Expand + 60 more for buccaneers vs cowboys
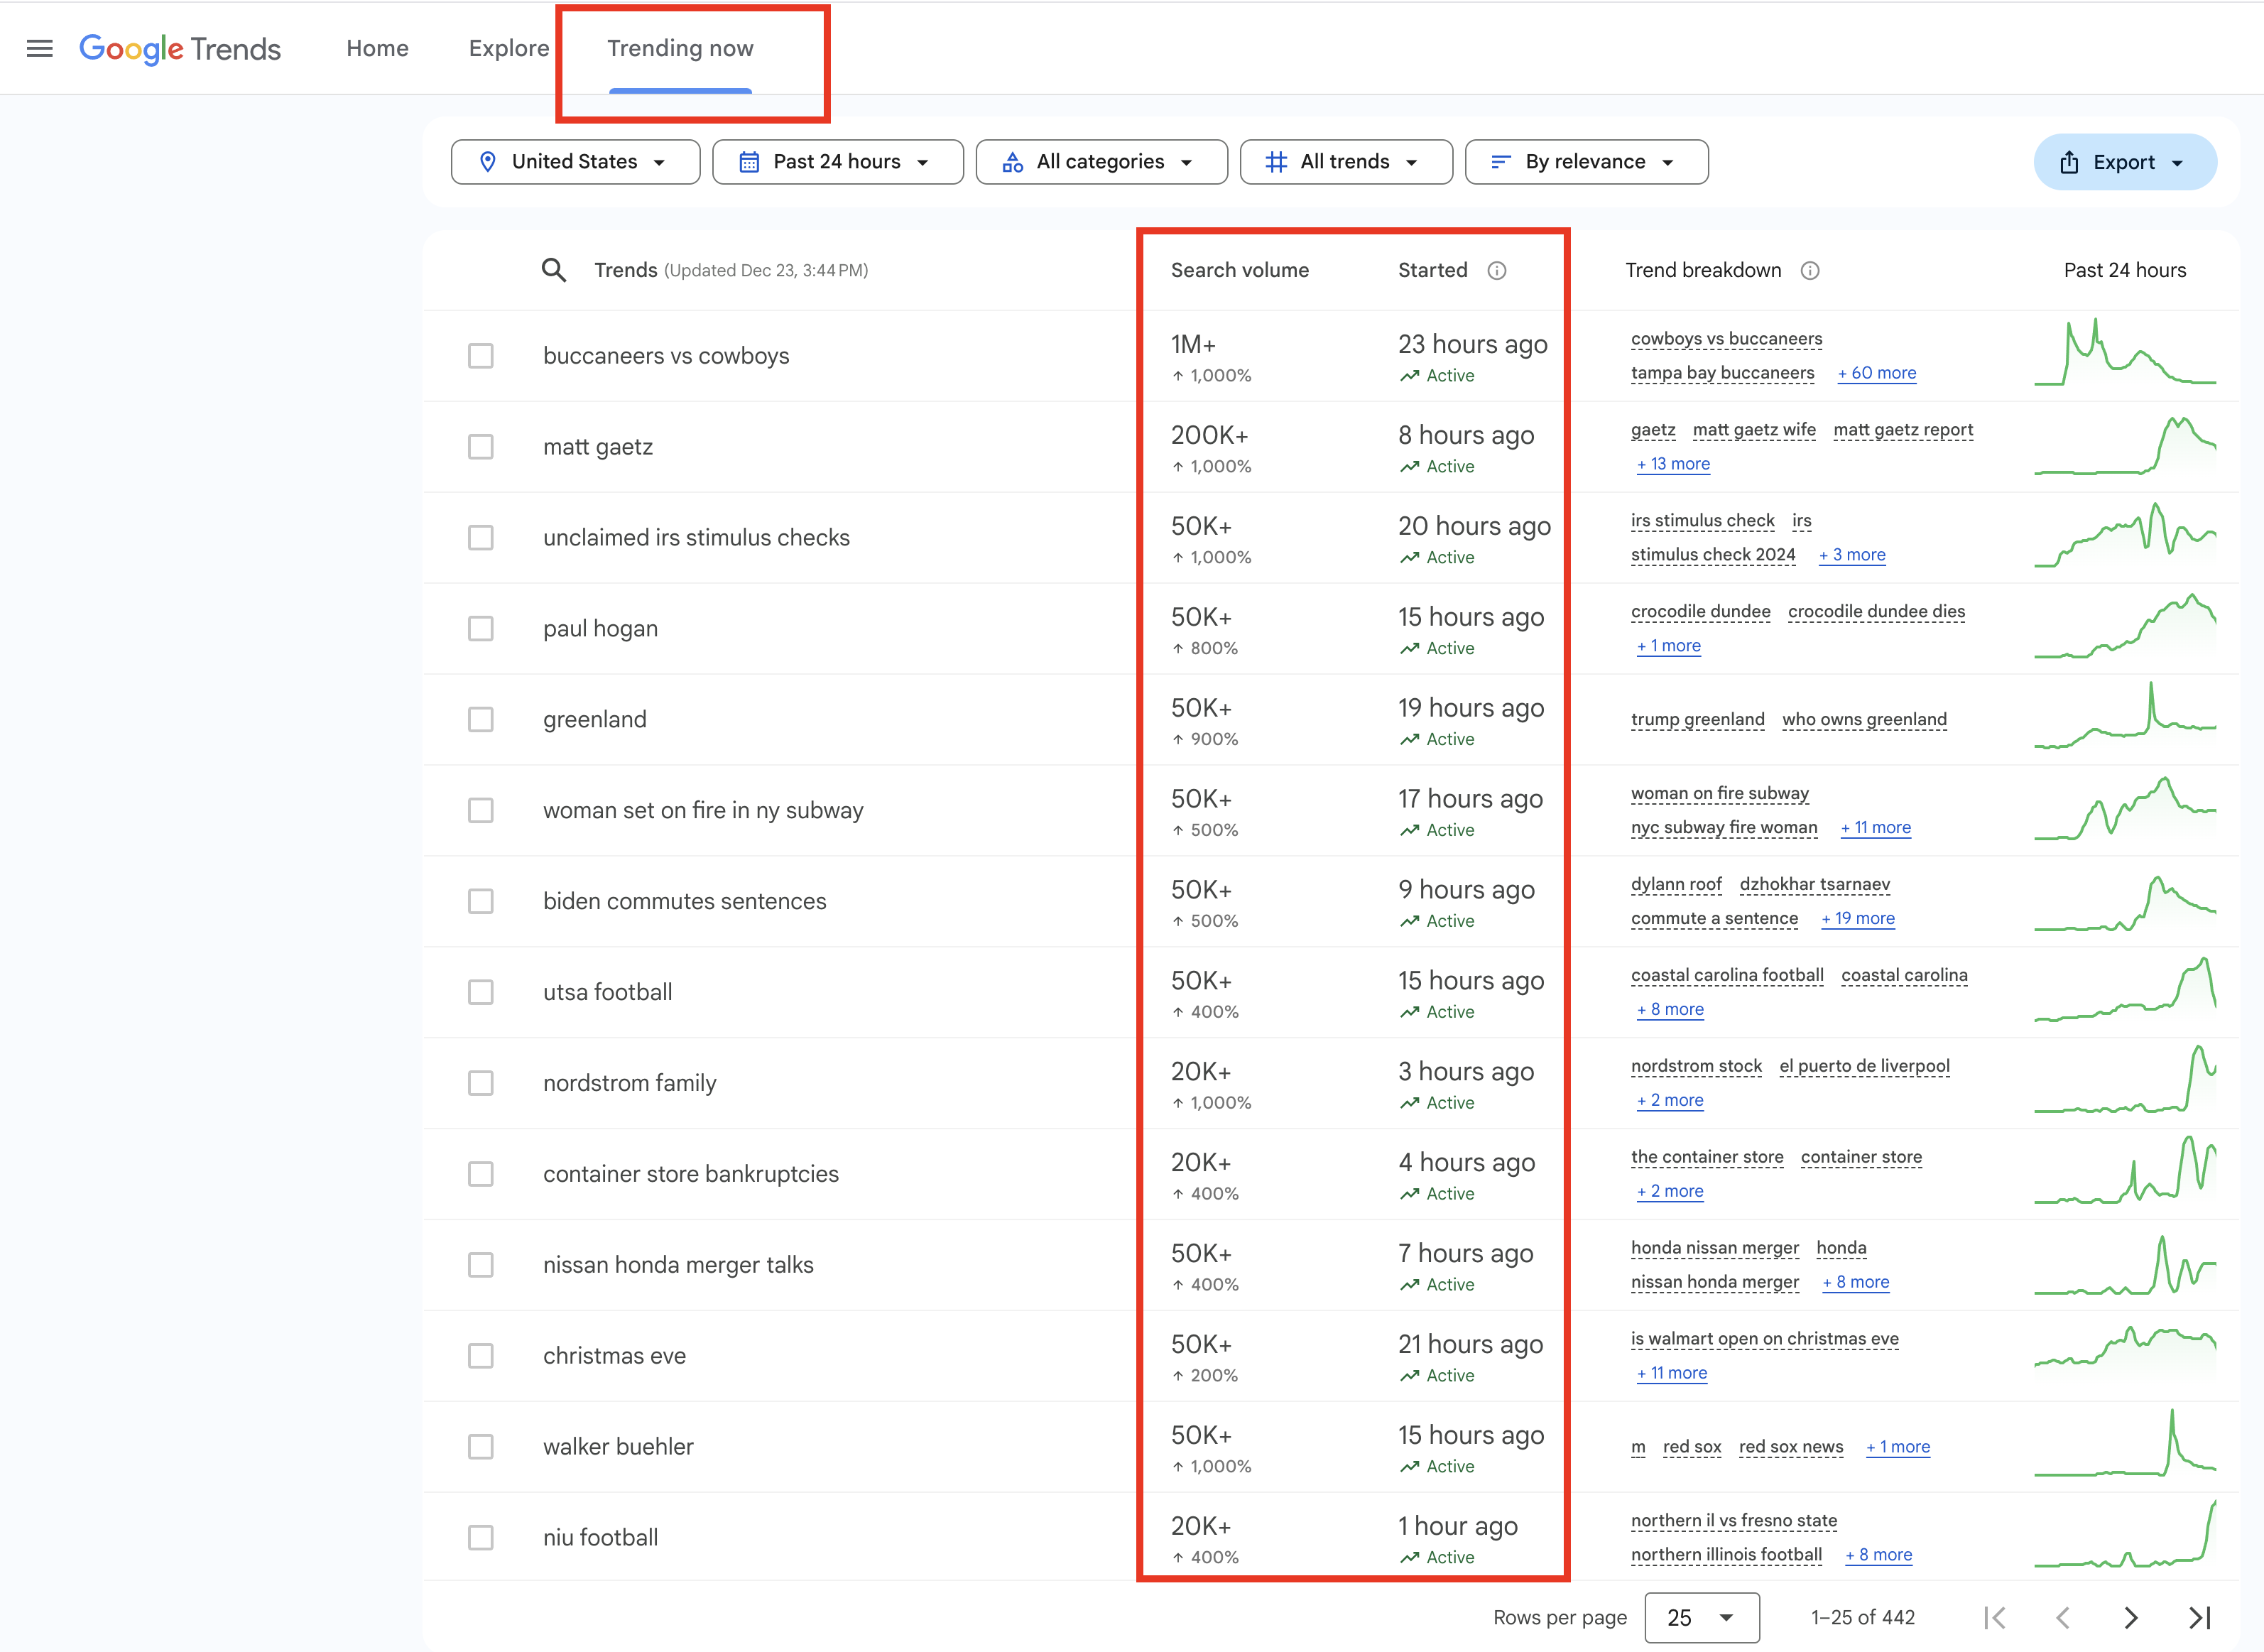2264x1652 pixels. click(x=1877, y=373)
